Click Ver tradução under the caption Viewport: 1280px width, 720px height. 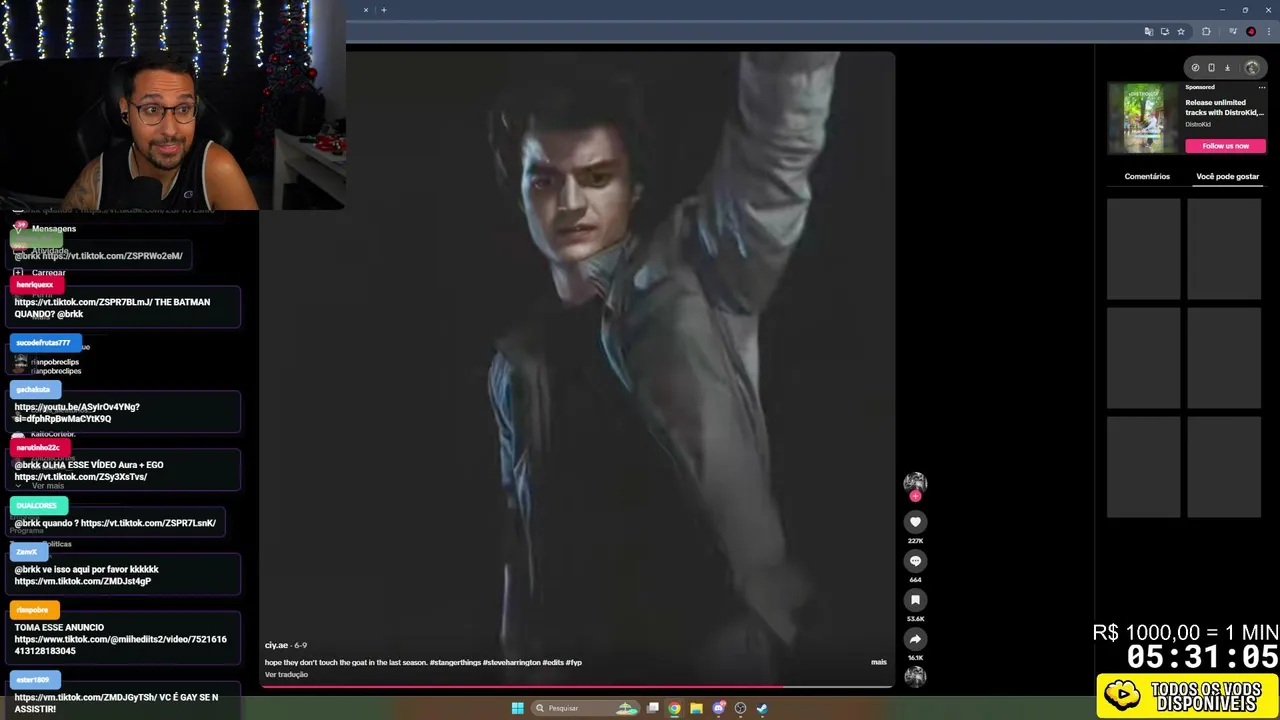coord(286,674)
